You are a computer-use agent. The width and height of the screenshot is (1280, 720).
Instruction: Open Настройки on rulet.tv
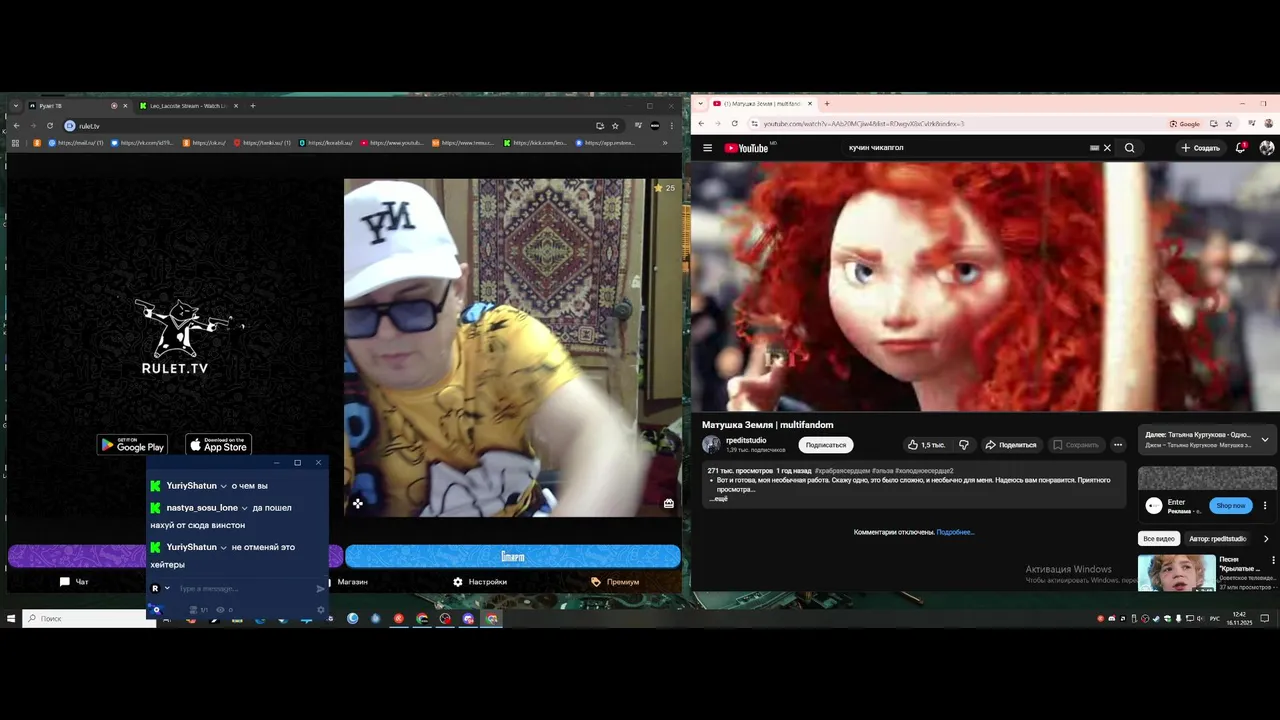point(480,582)
